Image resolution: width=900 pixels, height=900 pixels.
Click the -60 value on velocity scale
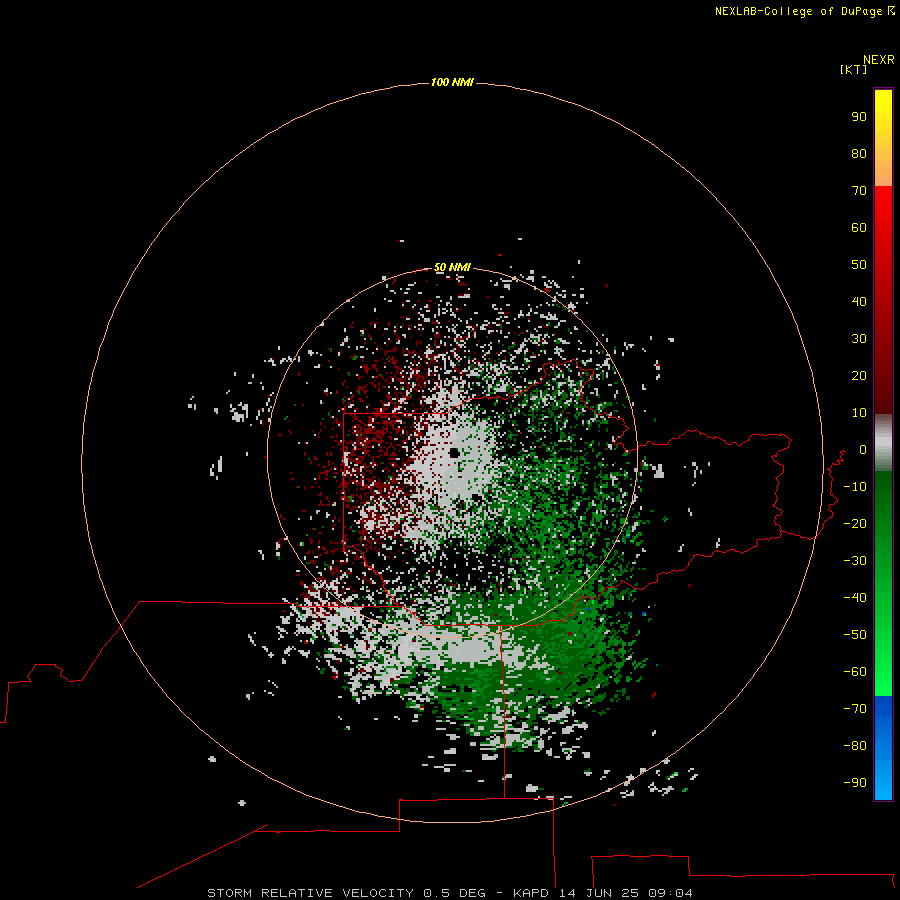[855, 672]
